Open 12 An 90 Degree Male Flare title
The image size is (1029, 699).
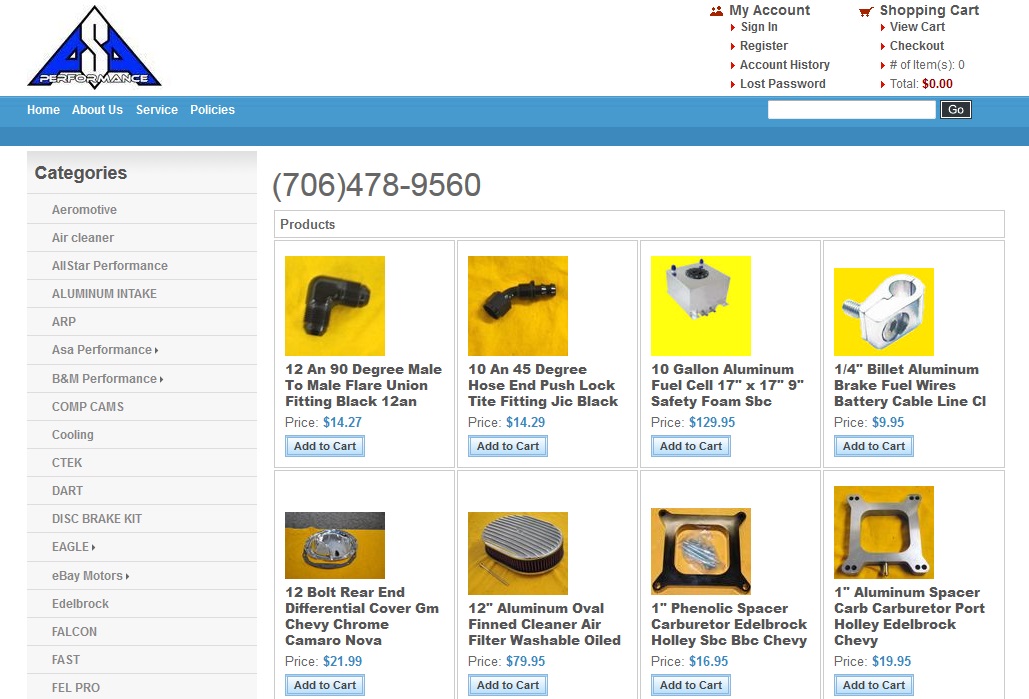point(364,385)
